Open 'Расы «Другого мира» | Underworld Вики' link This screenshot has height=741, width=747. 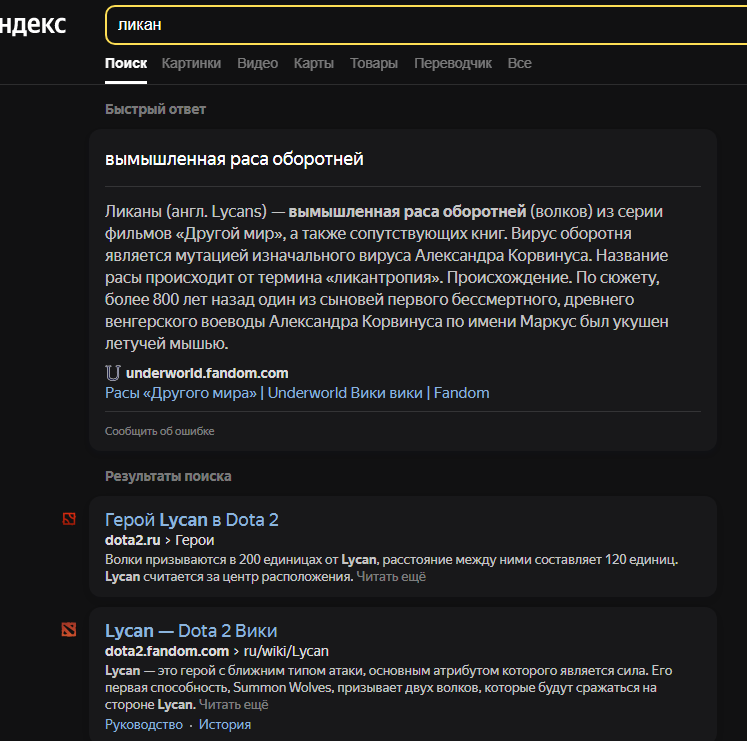(297, 393)
